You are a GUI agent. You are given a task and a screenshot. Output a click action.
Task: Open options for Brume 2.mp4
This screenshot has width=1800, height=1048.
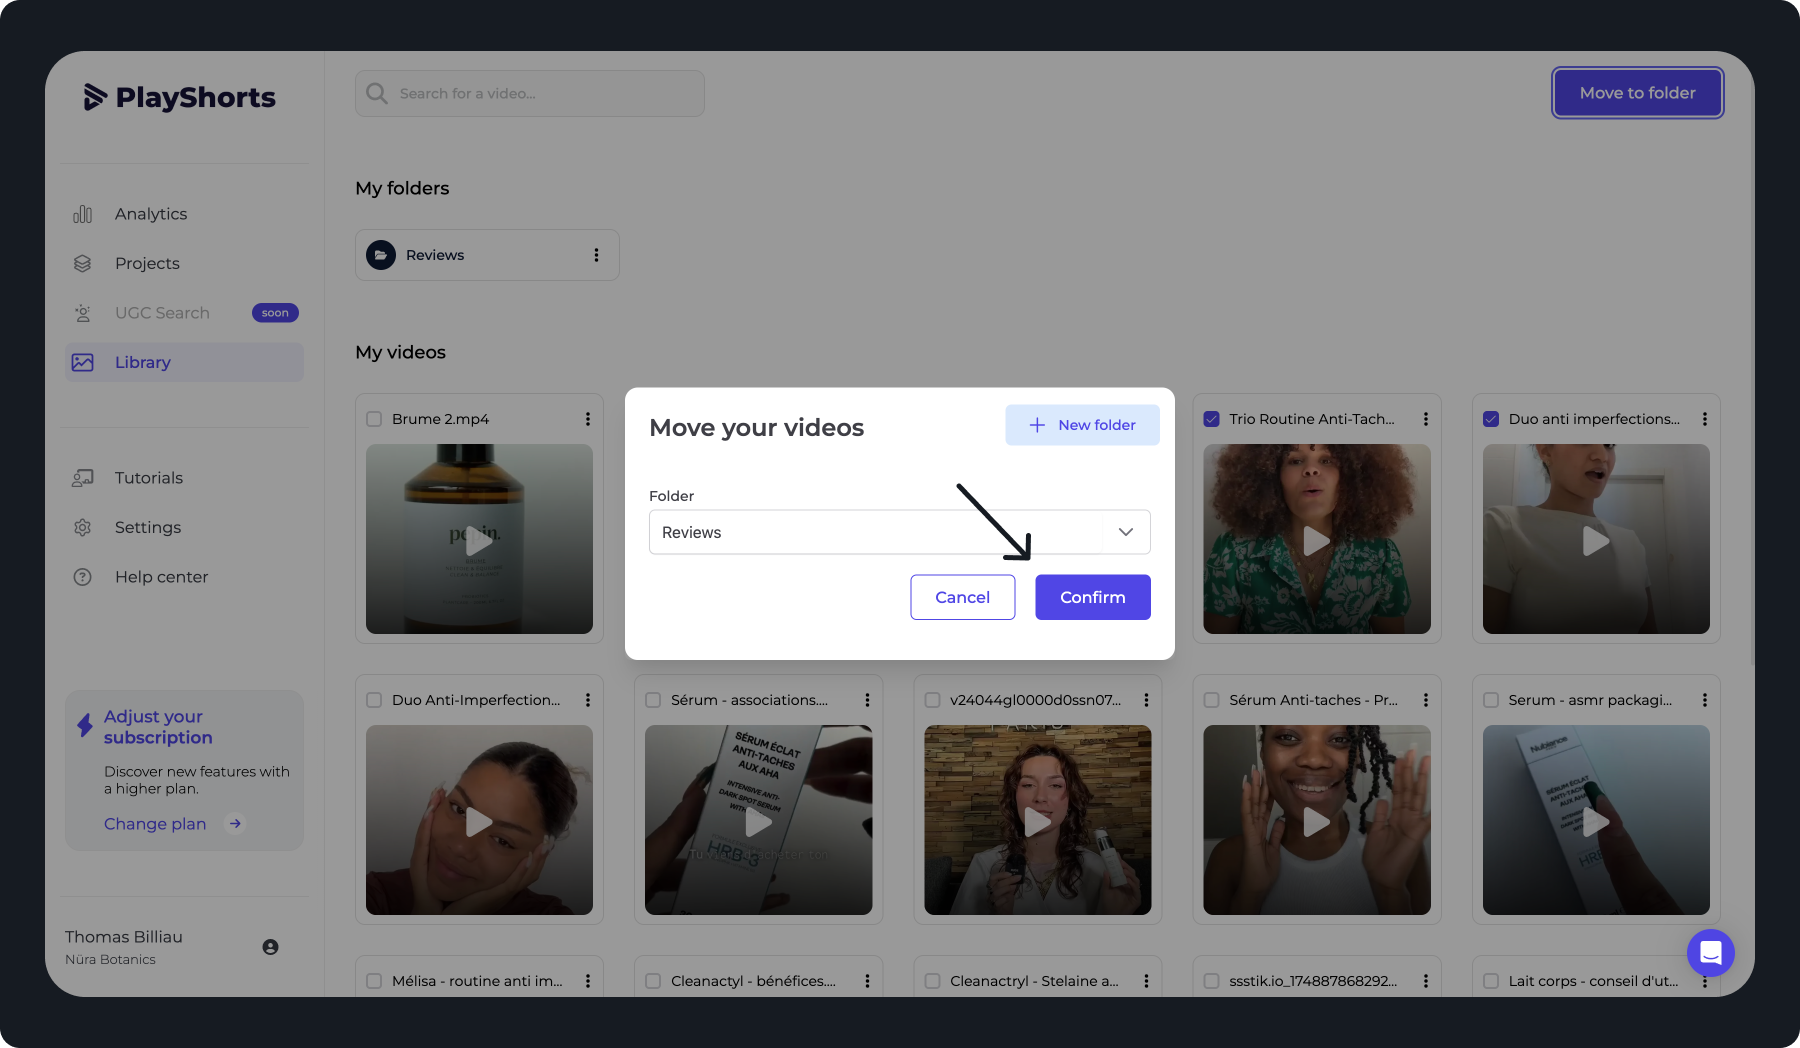(588, 419)
